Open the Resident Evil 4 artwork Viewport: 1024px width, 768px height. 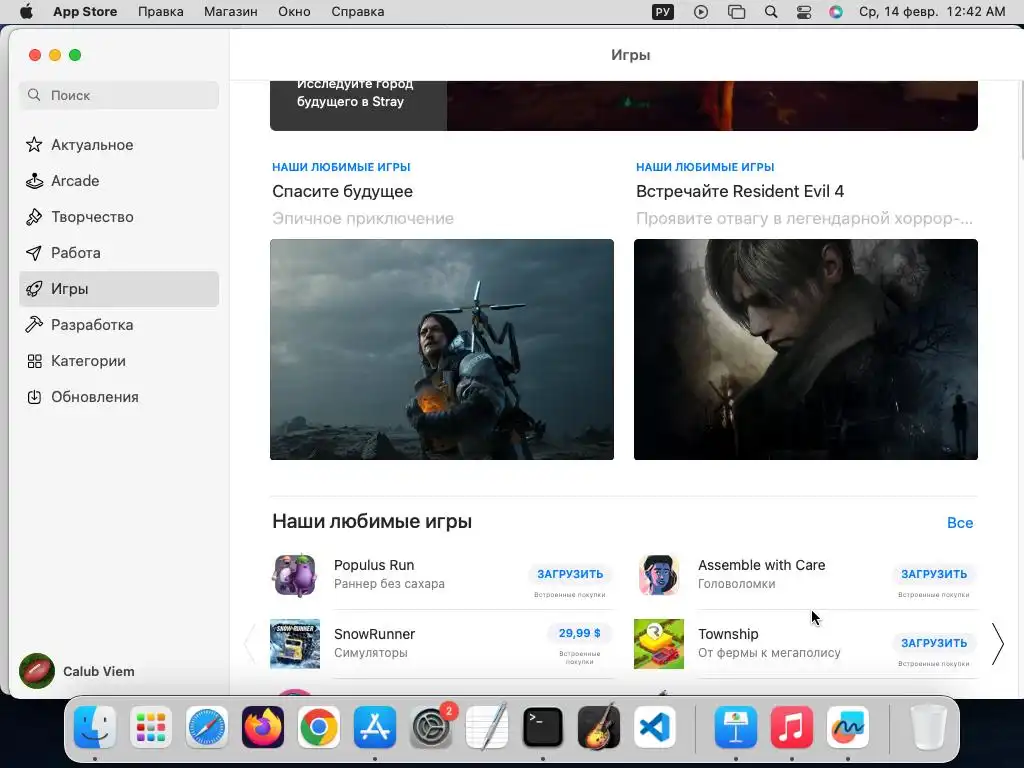coord(806,349)
